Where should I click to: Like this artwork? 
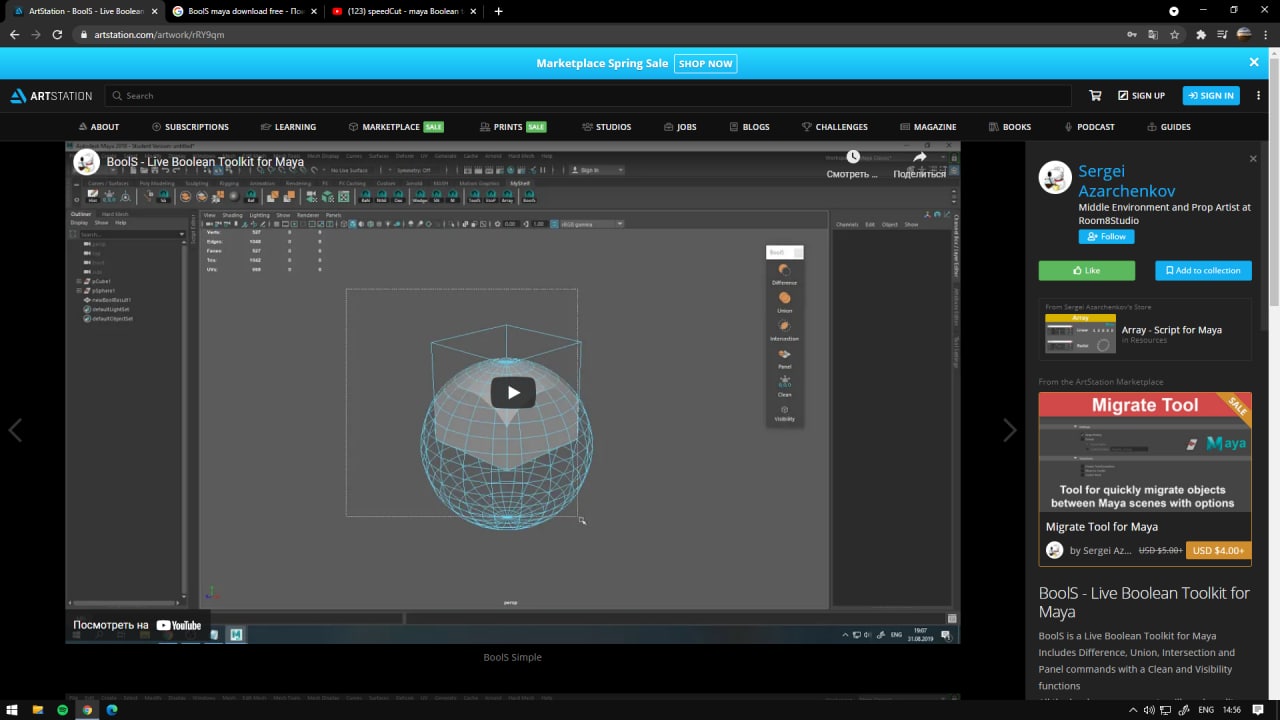point(1086,270)
